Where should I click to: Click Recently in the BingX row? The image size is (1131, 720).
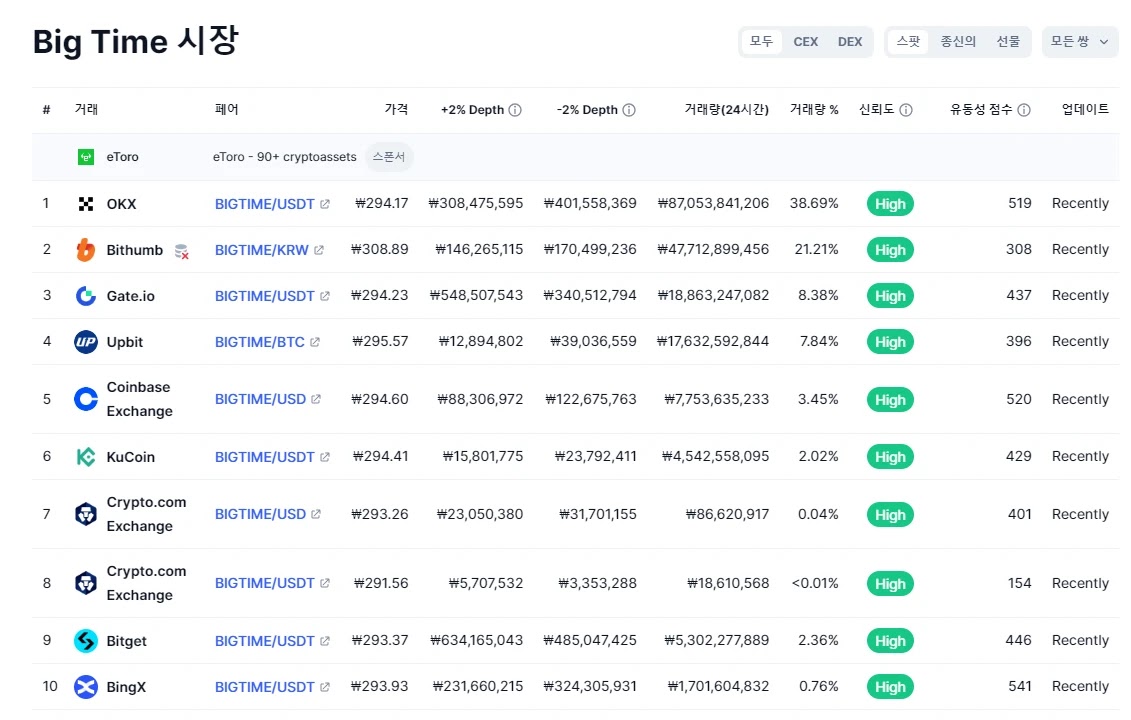(1080, 686)
